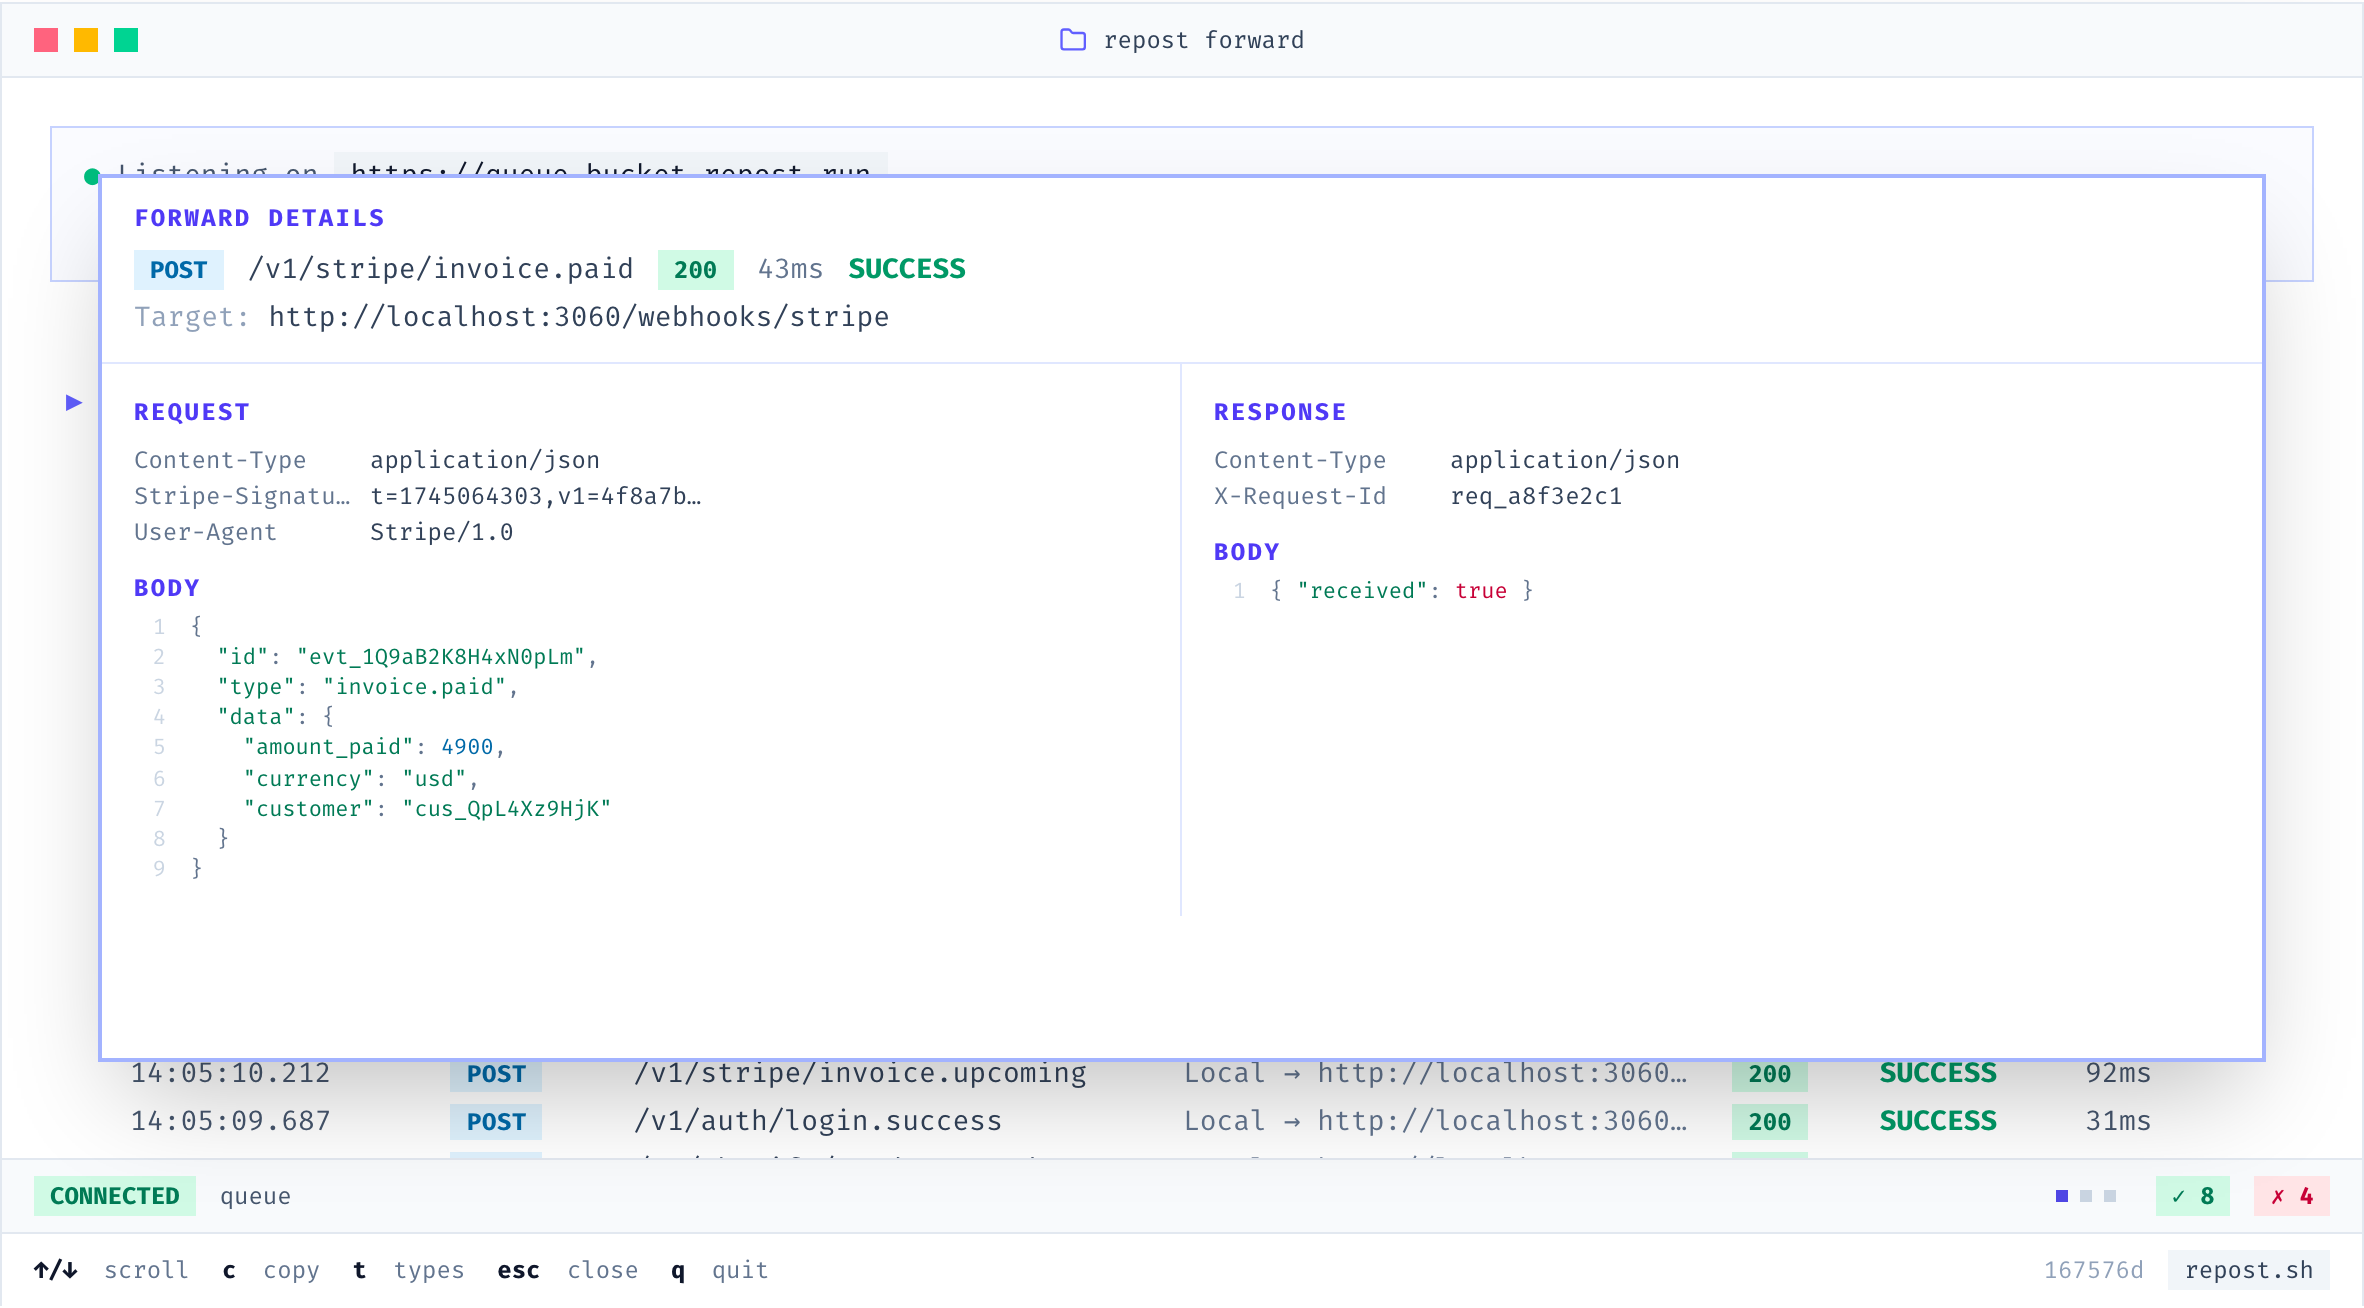
Task: Click the folder icon in title bar
Action: pos(1072,40)
